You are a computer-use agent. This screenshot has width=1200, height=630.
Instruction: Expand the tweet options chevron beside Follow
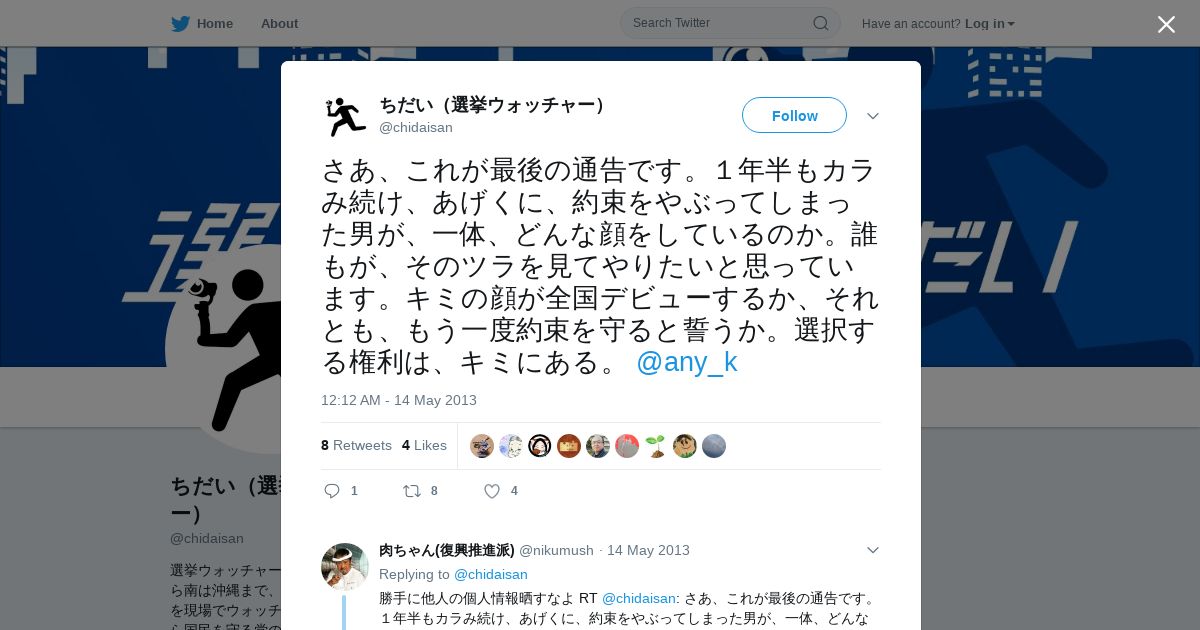pyautogui.click(x=873, y=116)
